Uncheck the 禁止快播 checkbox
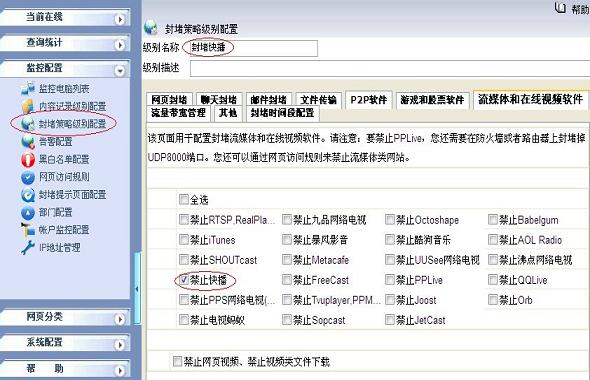 click(184, 280)
